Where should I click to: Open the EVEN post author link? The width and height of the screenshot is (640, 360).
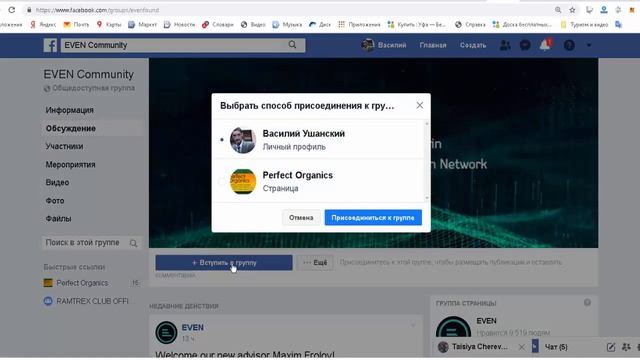193,327
